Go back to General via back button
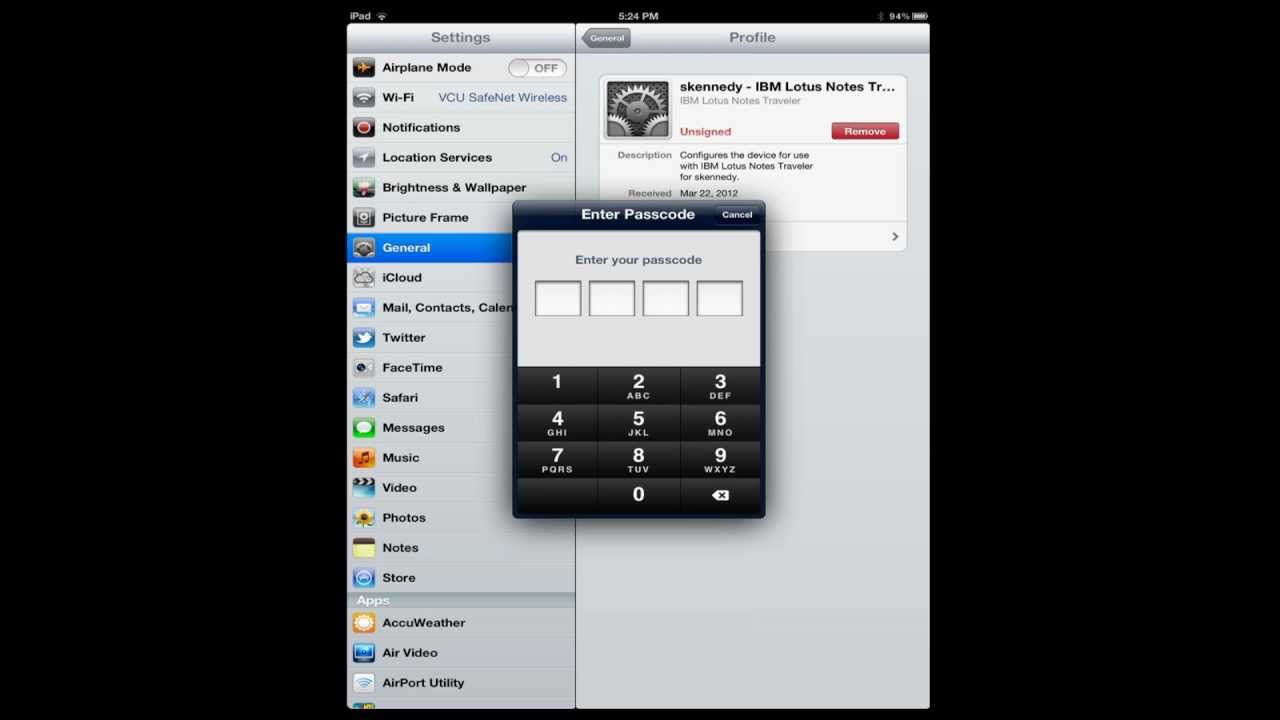Image resolution: width=1280 pixels, height=720 pixels. pyautogui.click(x=606, y=38)
